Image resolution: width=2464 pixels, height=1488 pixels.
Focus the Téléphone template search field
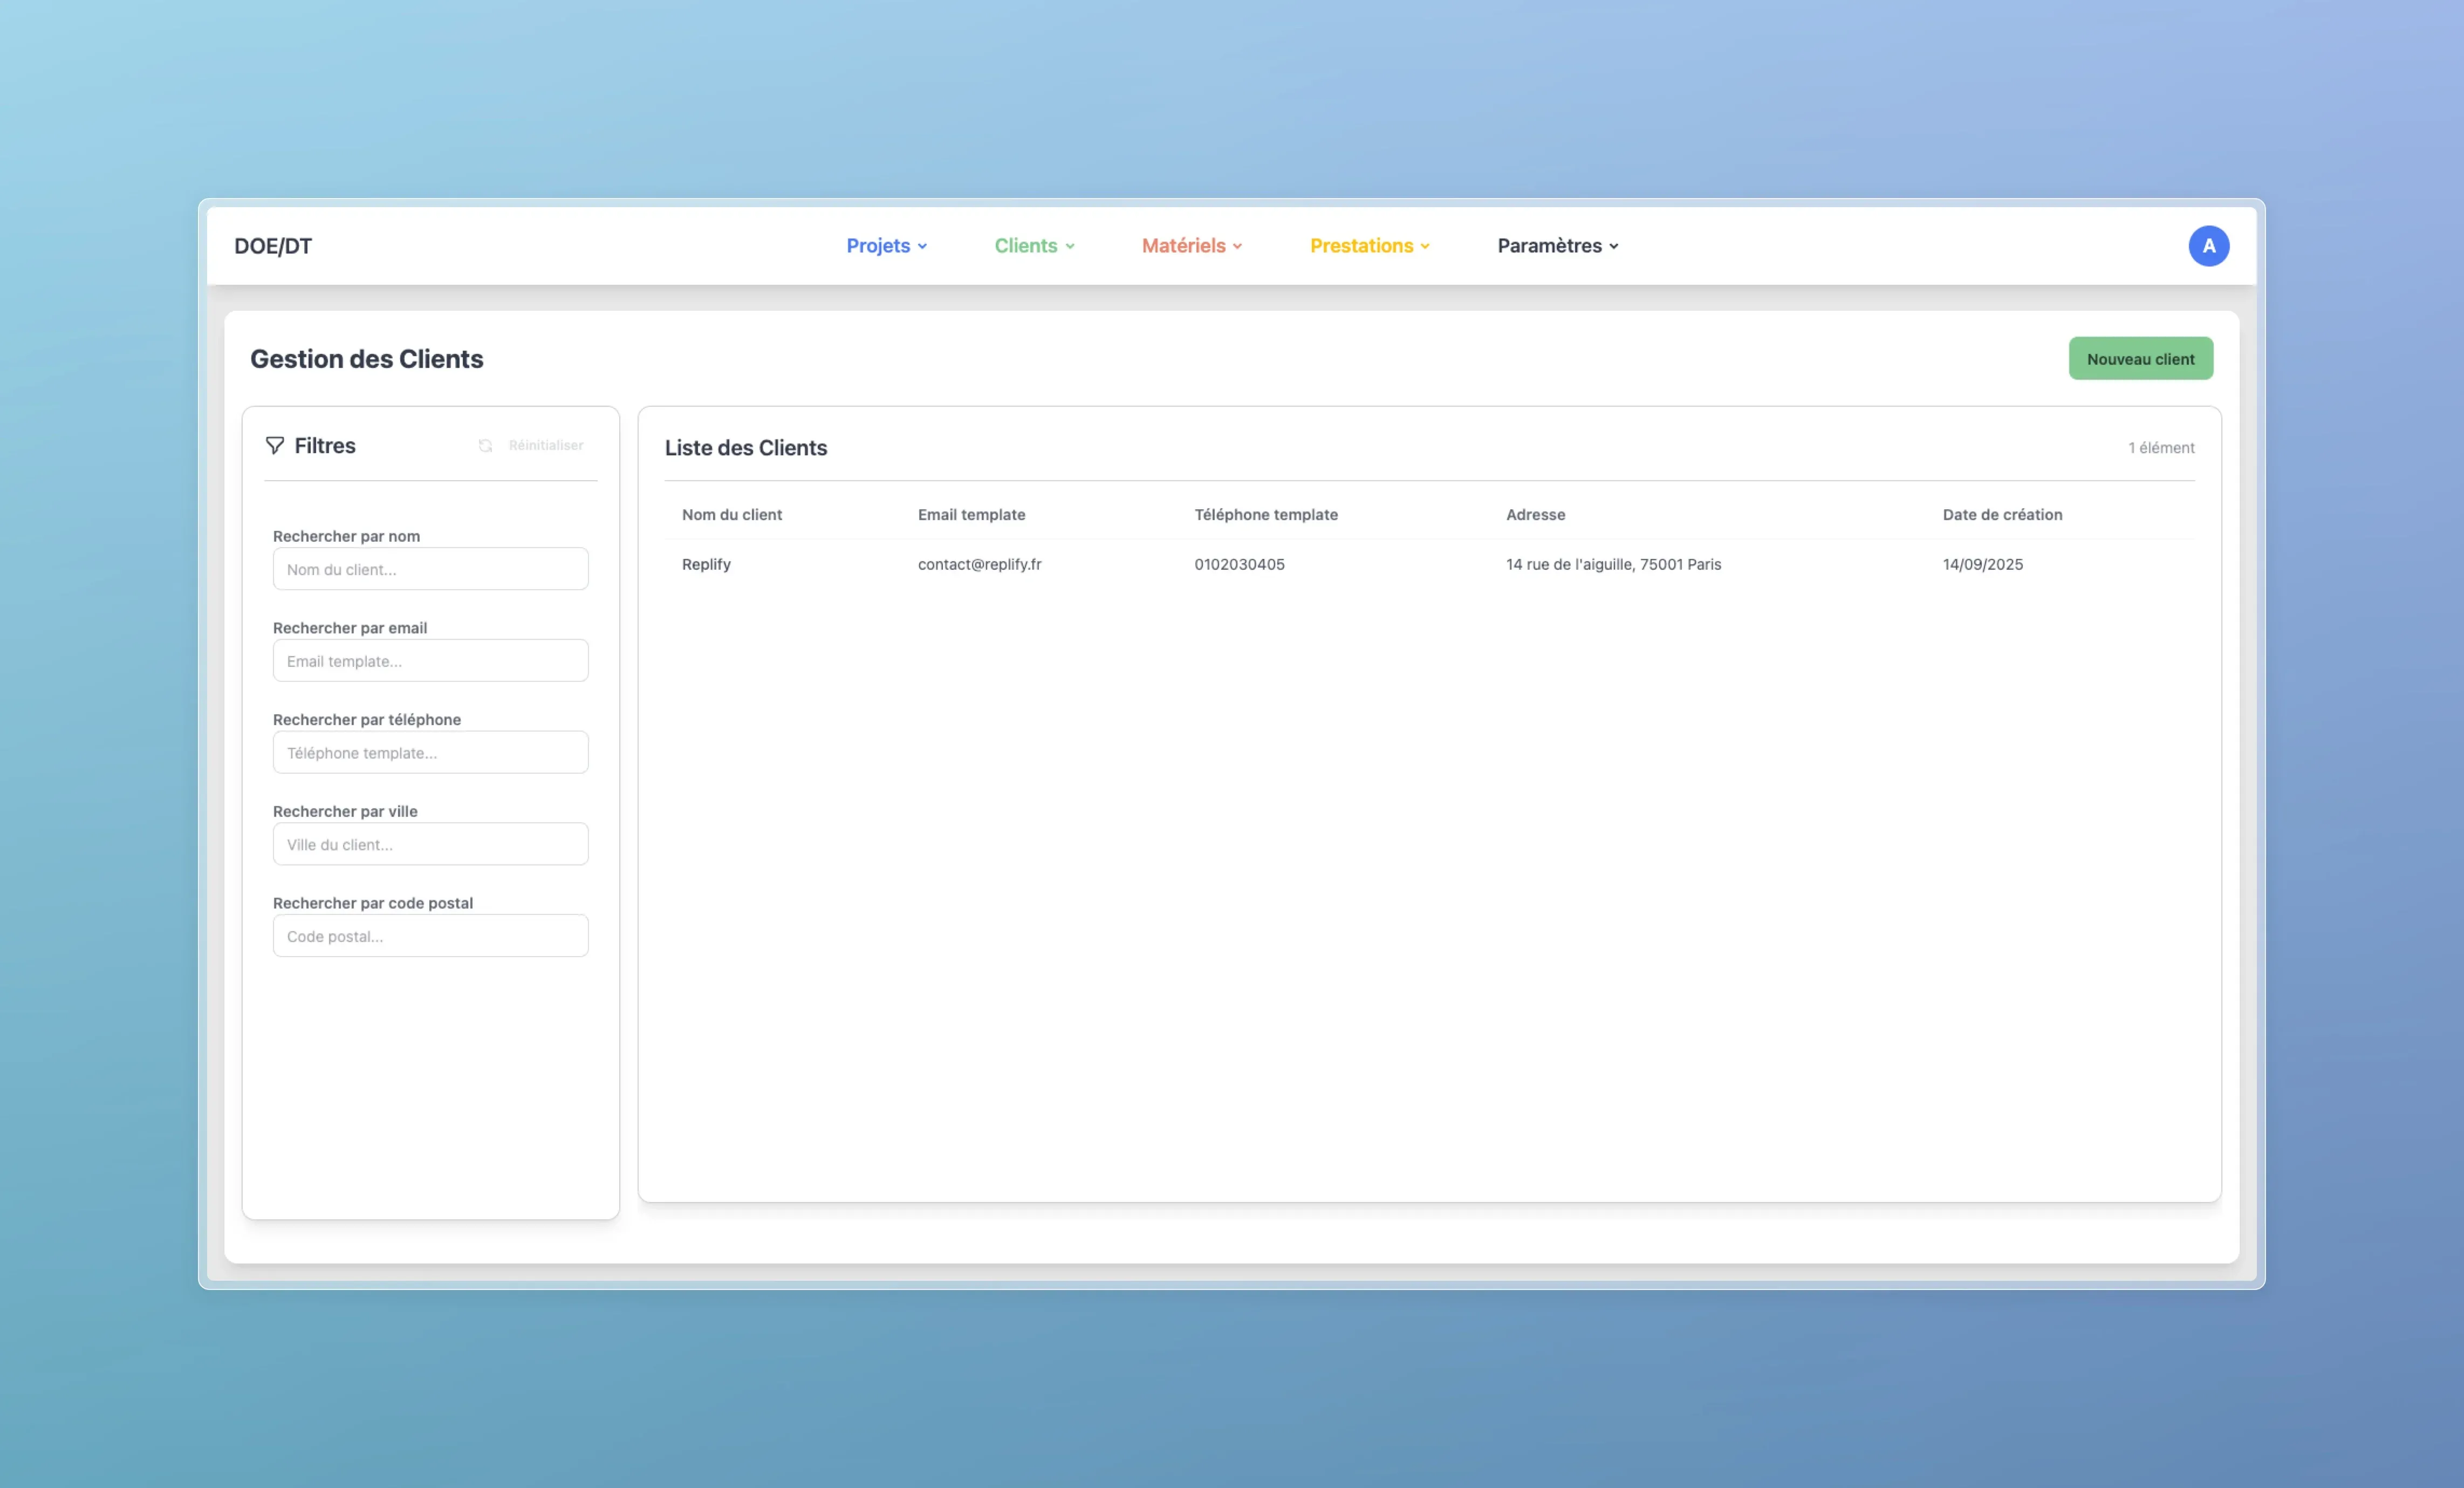(x=430, y=753)
